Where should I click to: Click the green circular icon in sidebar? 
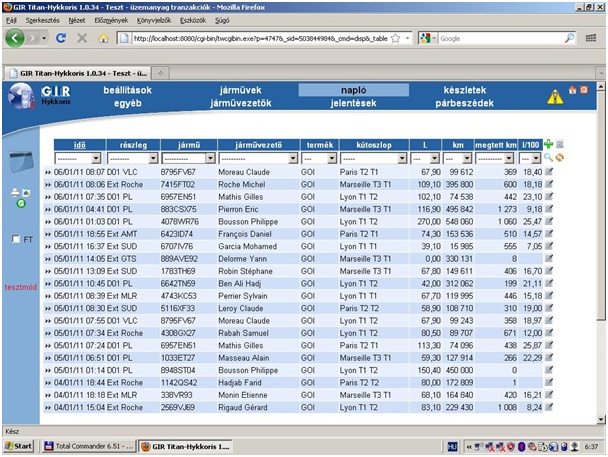tap(21, 203)
